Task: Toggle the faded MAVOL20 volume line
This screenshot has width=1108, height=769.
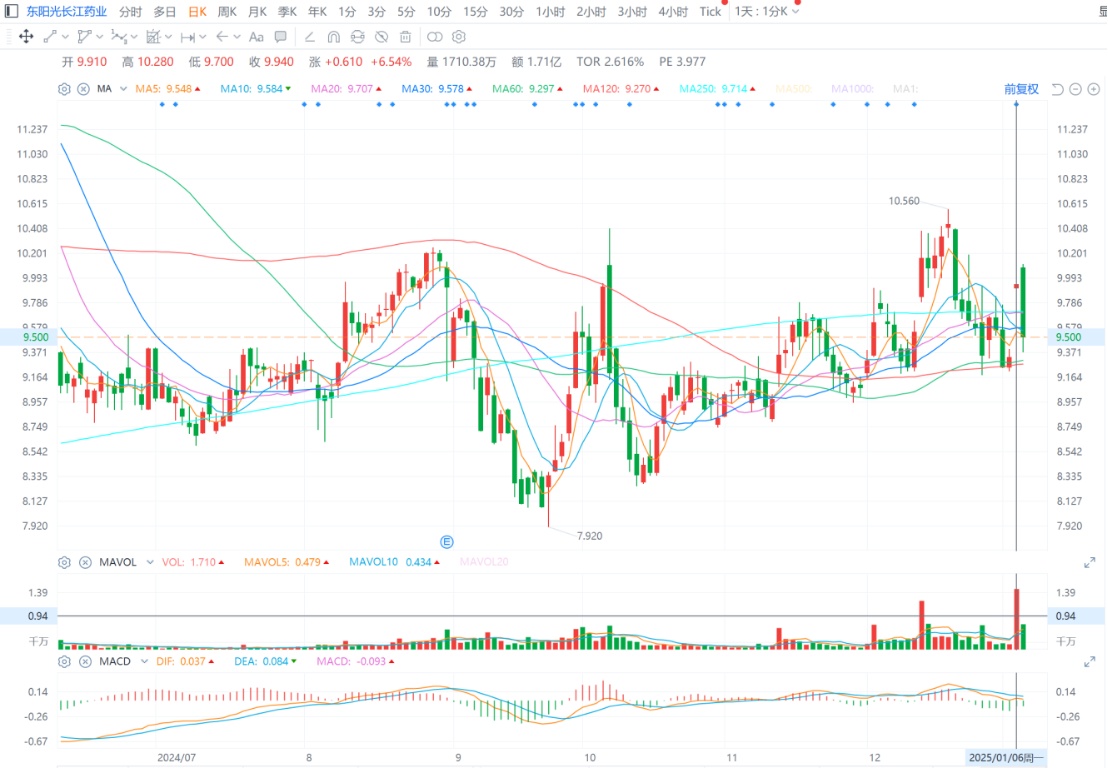Action: coord(484,562)
